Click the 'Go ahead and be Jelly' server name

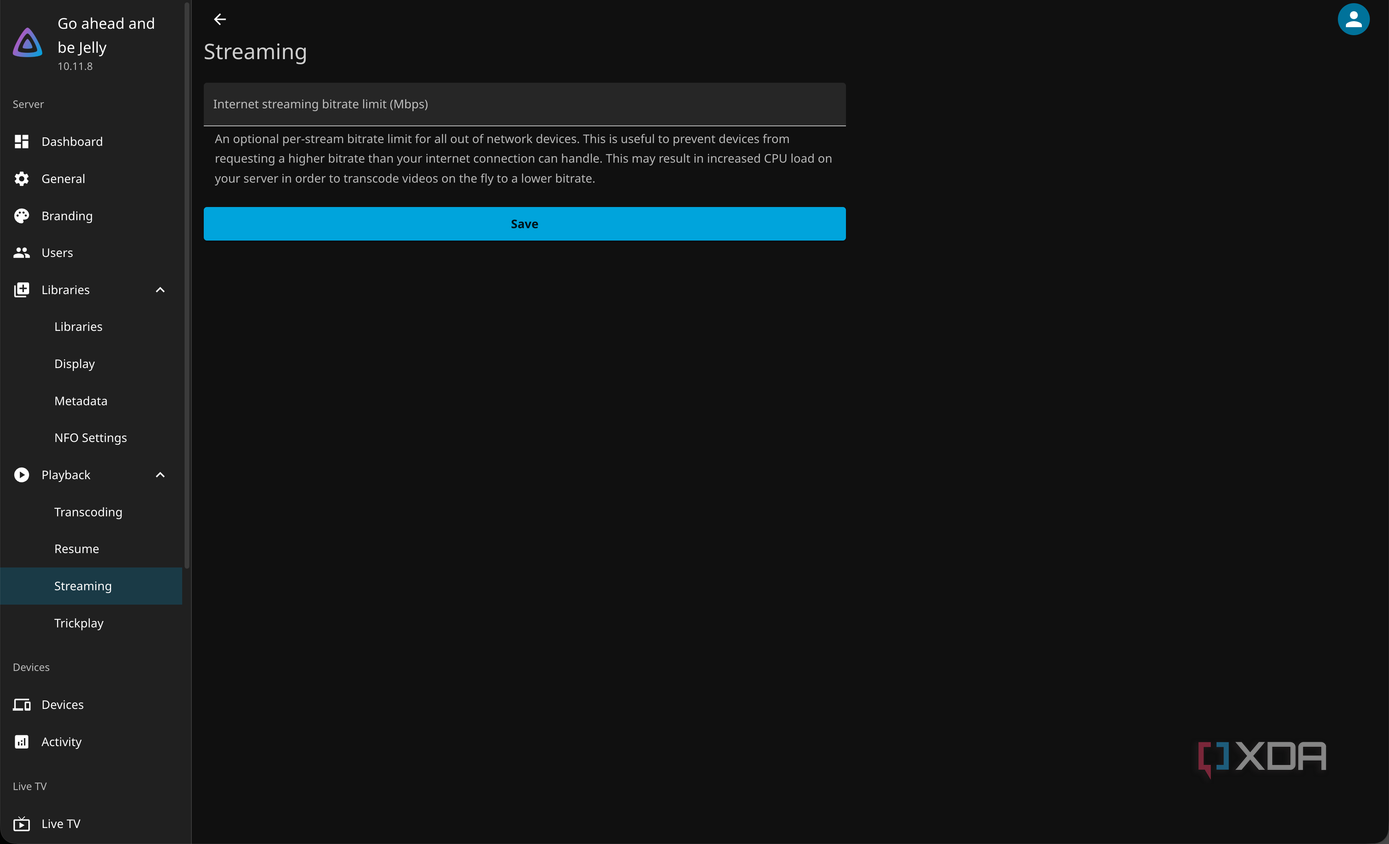click(x=106, y=35)
